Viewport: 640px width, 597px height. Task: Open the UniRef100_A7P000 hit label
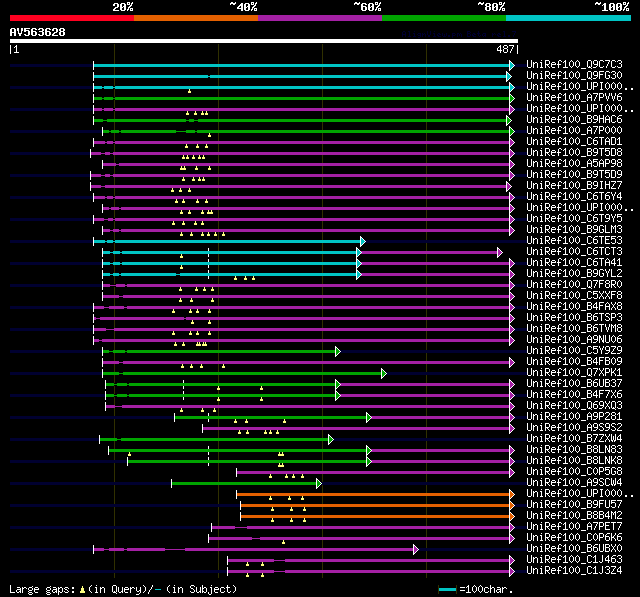pos(574,131)
